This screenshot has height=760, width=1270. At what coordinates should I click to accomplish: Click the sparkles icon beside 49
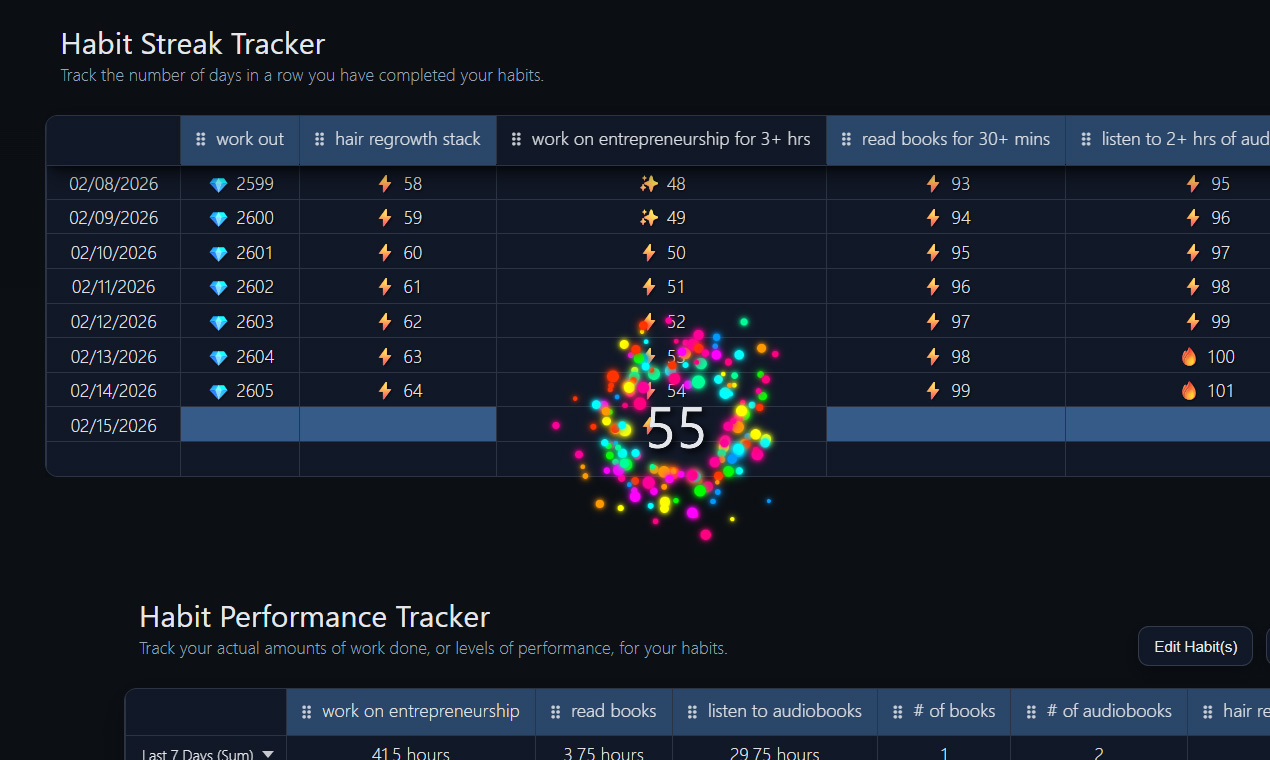click(648, 218)
